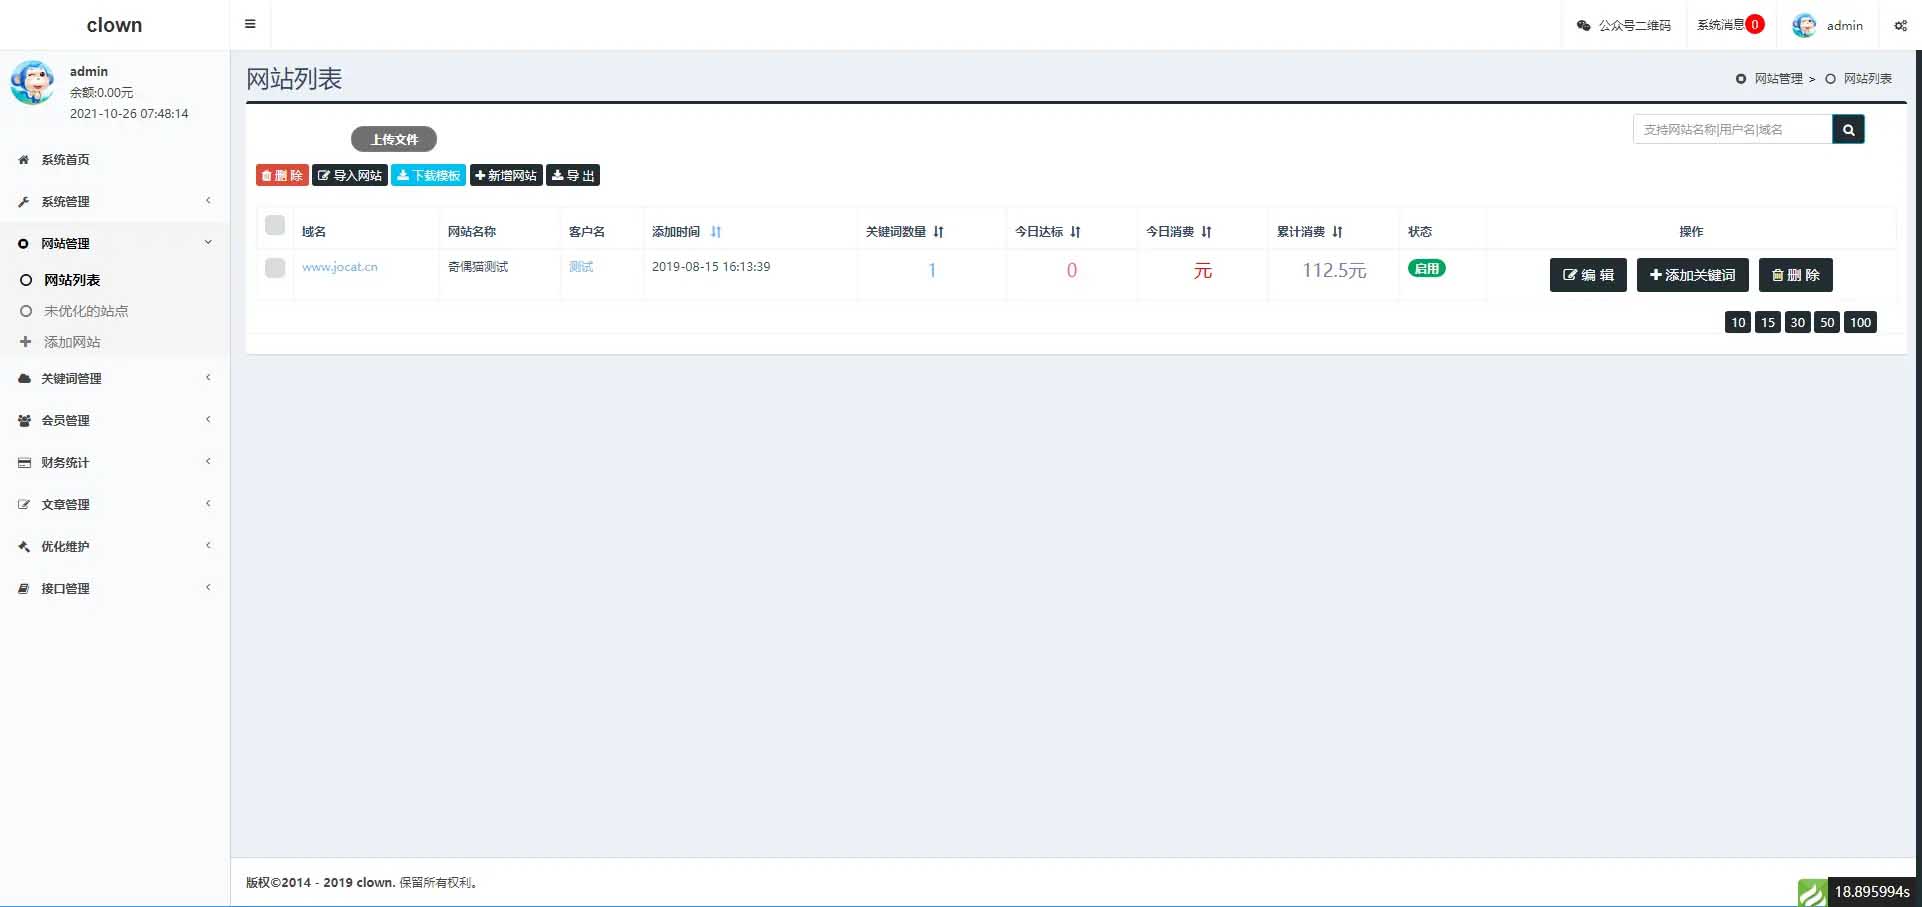Sort by 今日达标 column arrows
This screenshot has width=1922, height=907.
(1075, 231)
